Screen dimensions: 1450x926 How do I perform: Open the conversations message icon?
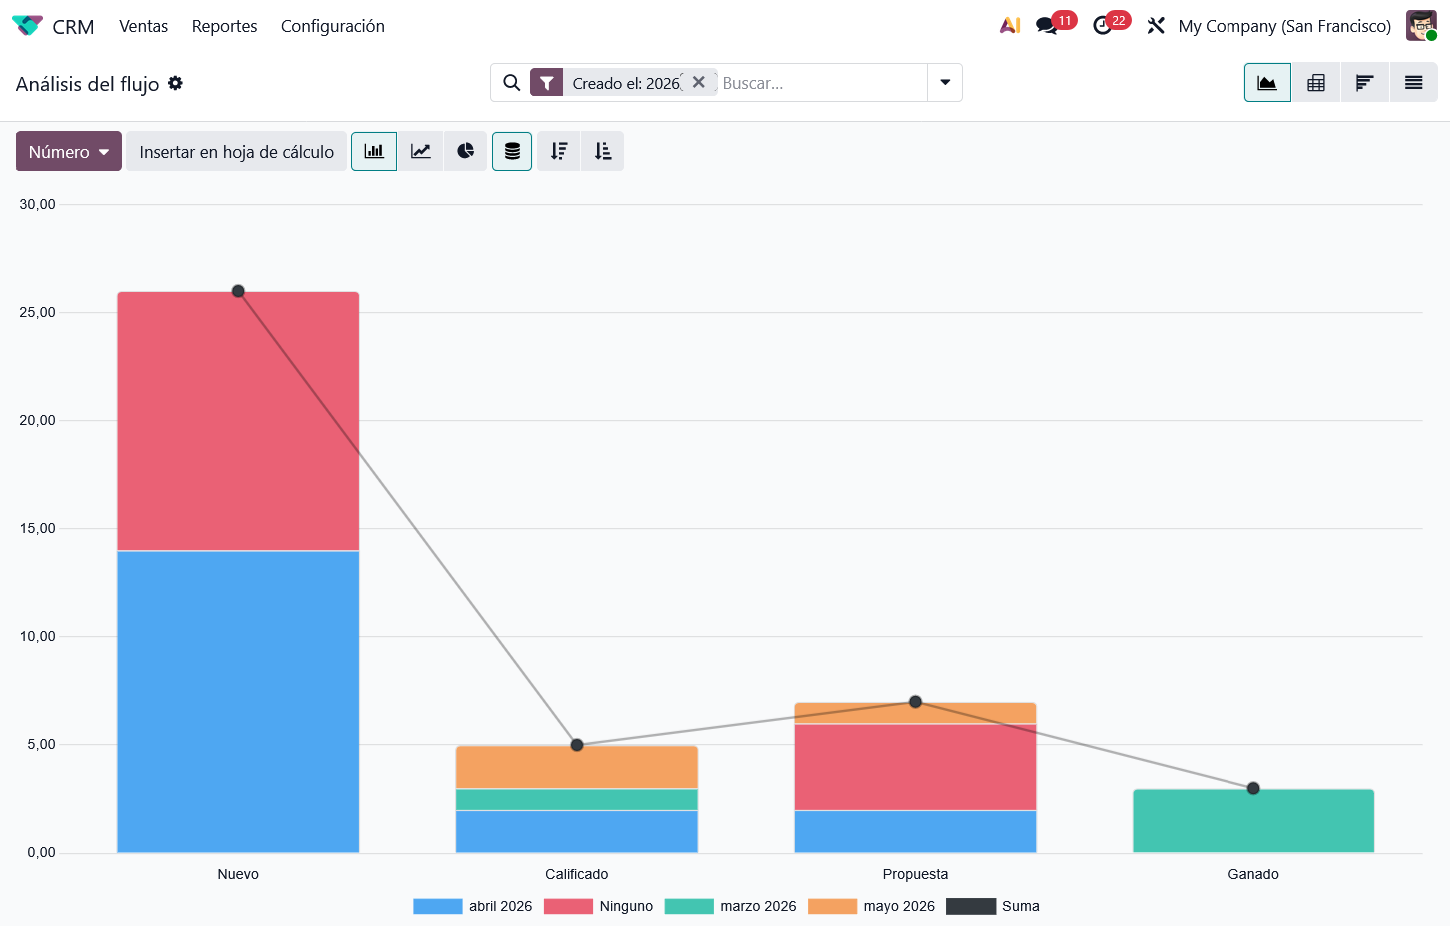[x=1047, y=26]
